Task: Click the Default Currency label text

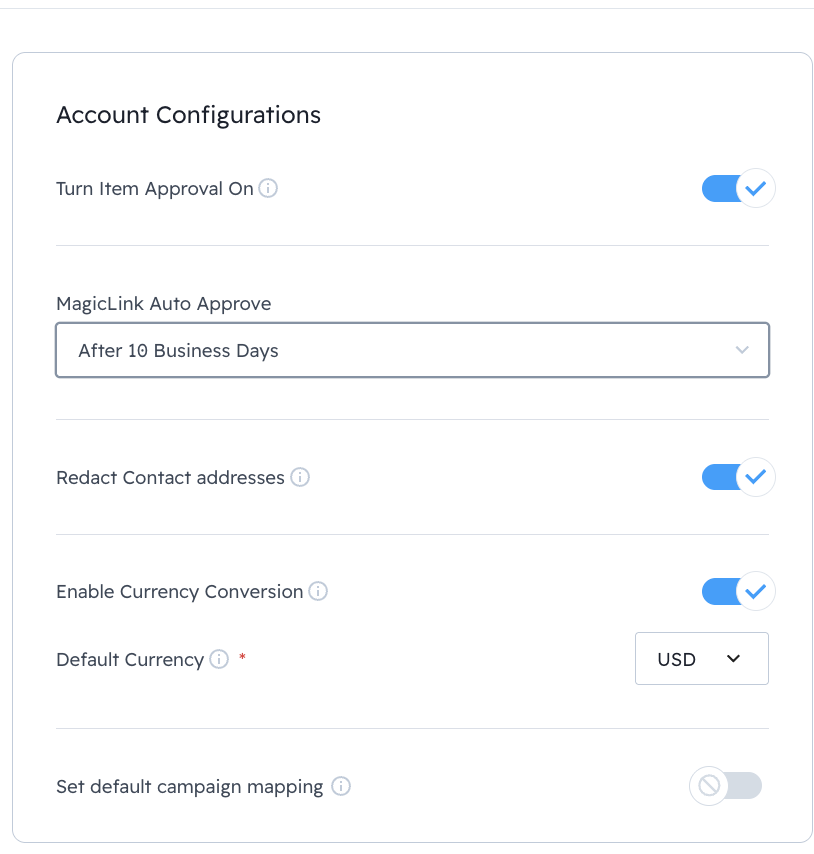Action: click(x=130, y=659)
